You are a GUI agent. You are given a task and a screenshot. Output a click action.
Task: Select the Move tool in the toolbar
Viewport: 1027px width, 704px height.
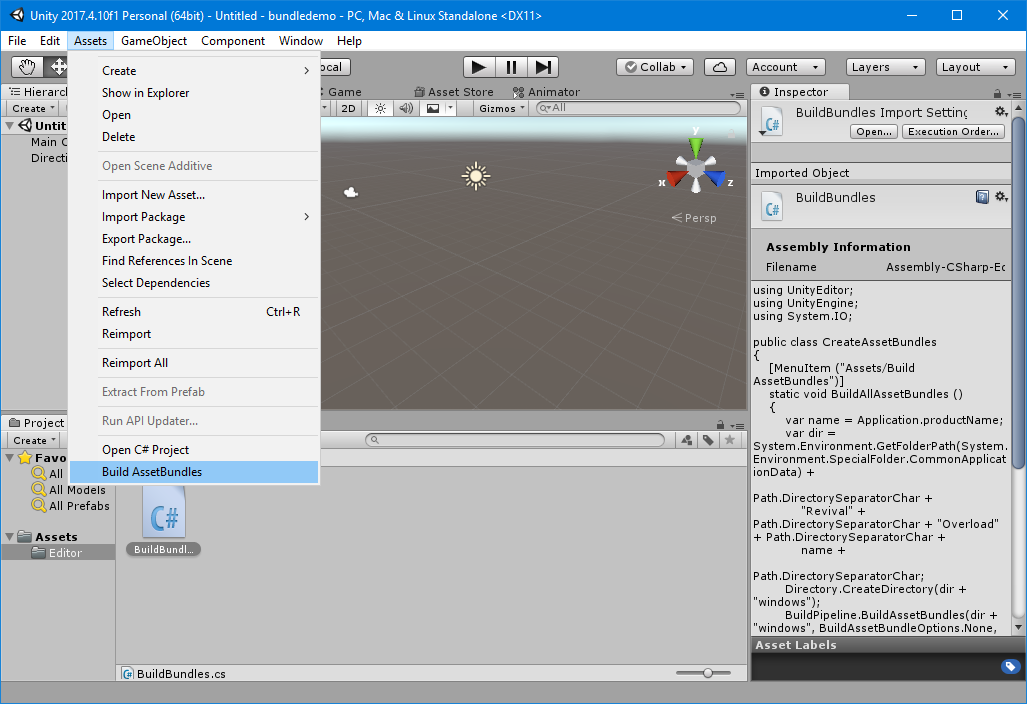(x=57, y=67)
